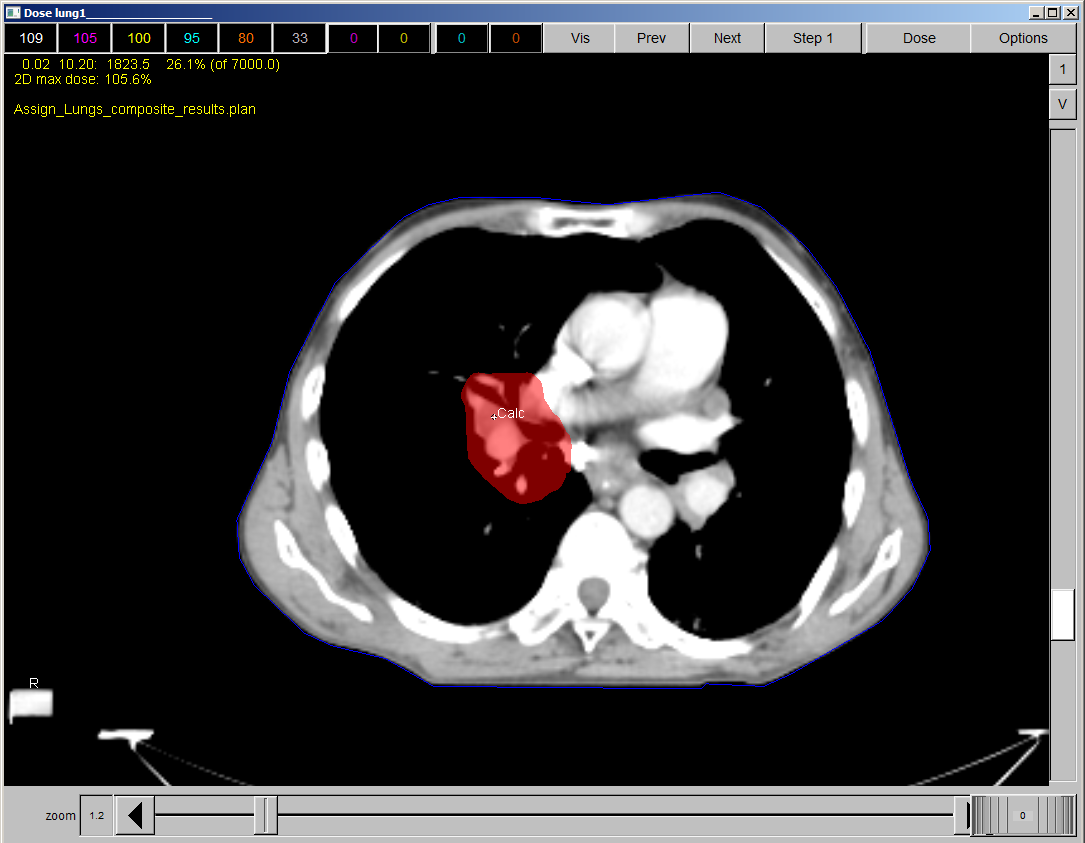
Task: Open the Dose menu
Action: 919,39
